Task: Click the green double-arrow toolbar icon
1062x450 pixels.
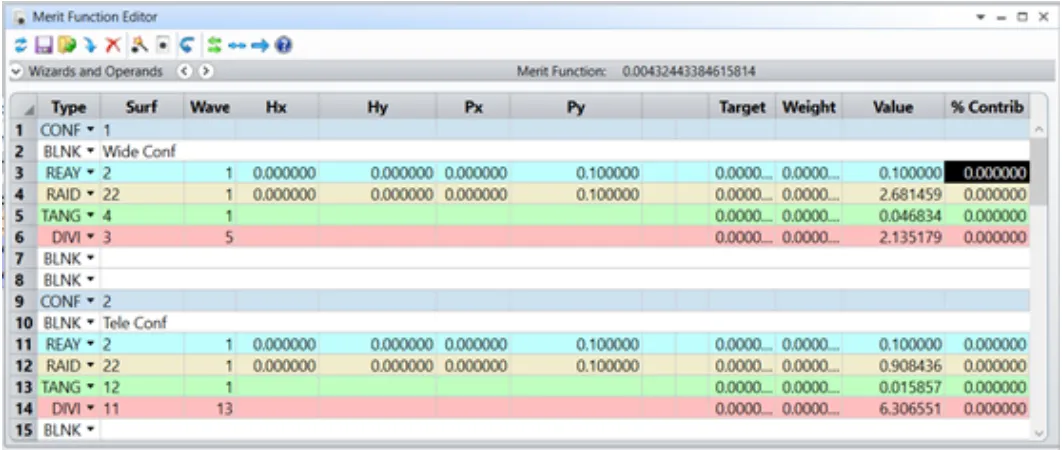Action: [213, 46]
